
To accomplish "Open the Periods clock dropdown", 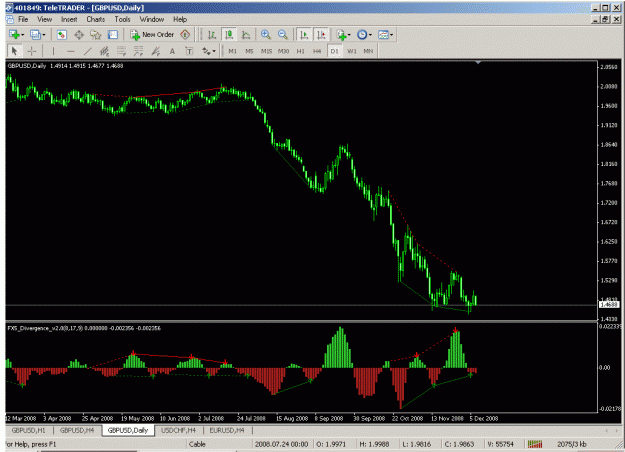I will 364,35.
